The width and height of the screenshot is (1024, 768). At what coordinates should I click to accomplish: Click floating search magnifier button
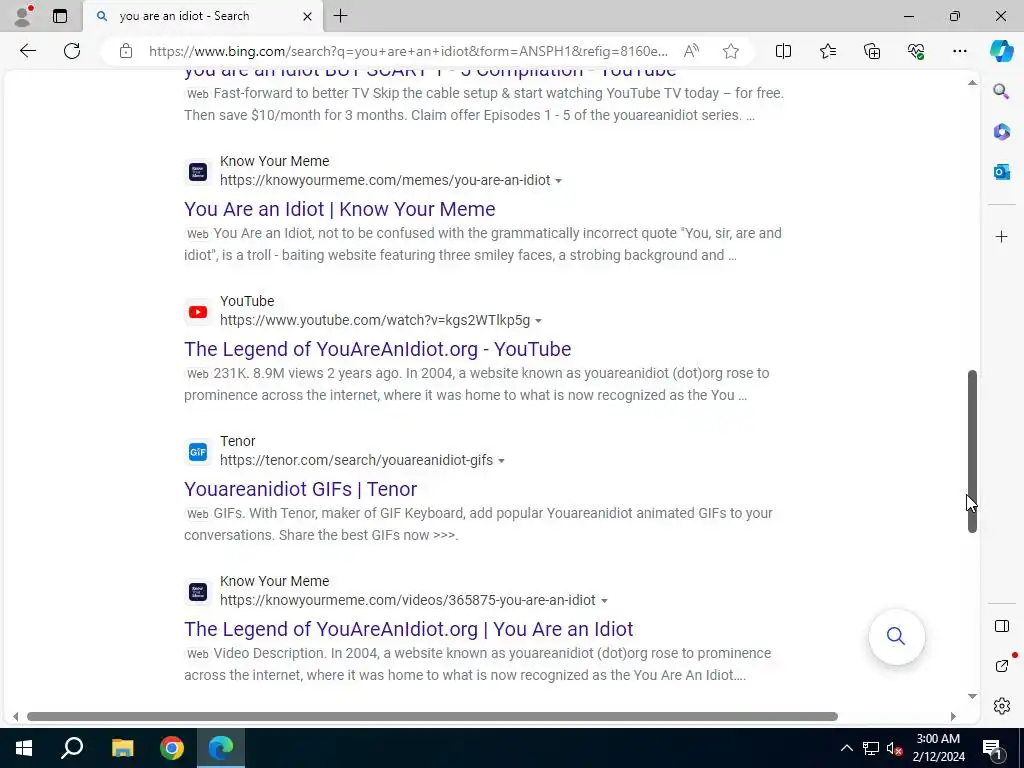tap(896, 636)
